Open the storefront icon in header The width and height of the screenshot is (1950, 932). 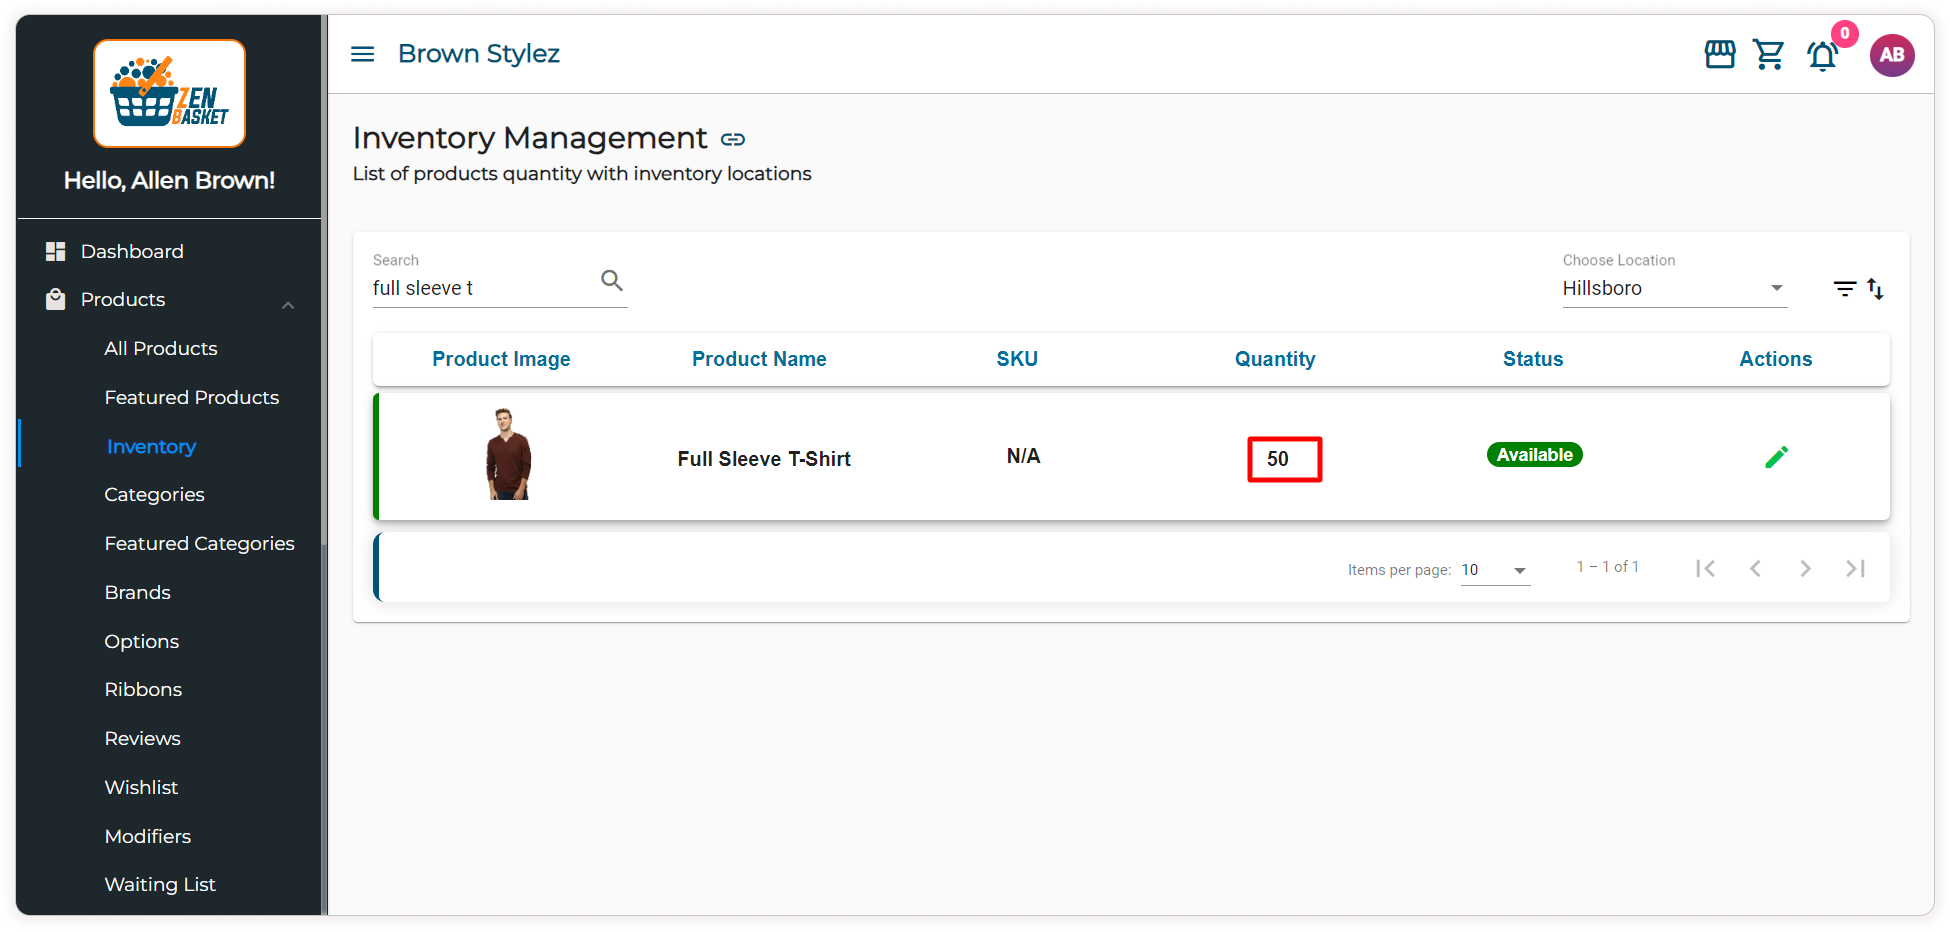tap(1719, 54)
